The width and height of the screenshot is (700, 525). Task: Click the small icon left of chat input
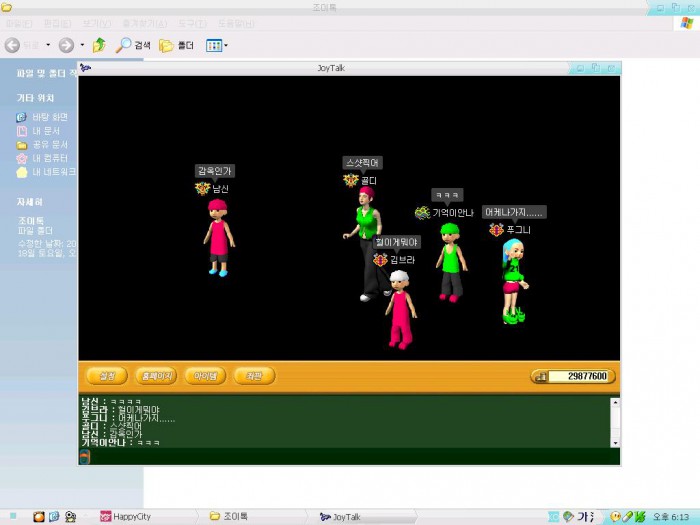pos(85,457)
